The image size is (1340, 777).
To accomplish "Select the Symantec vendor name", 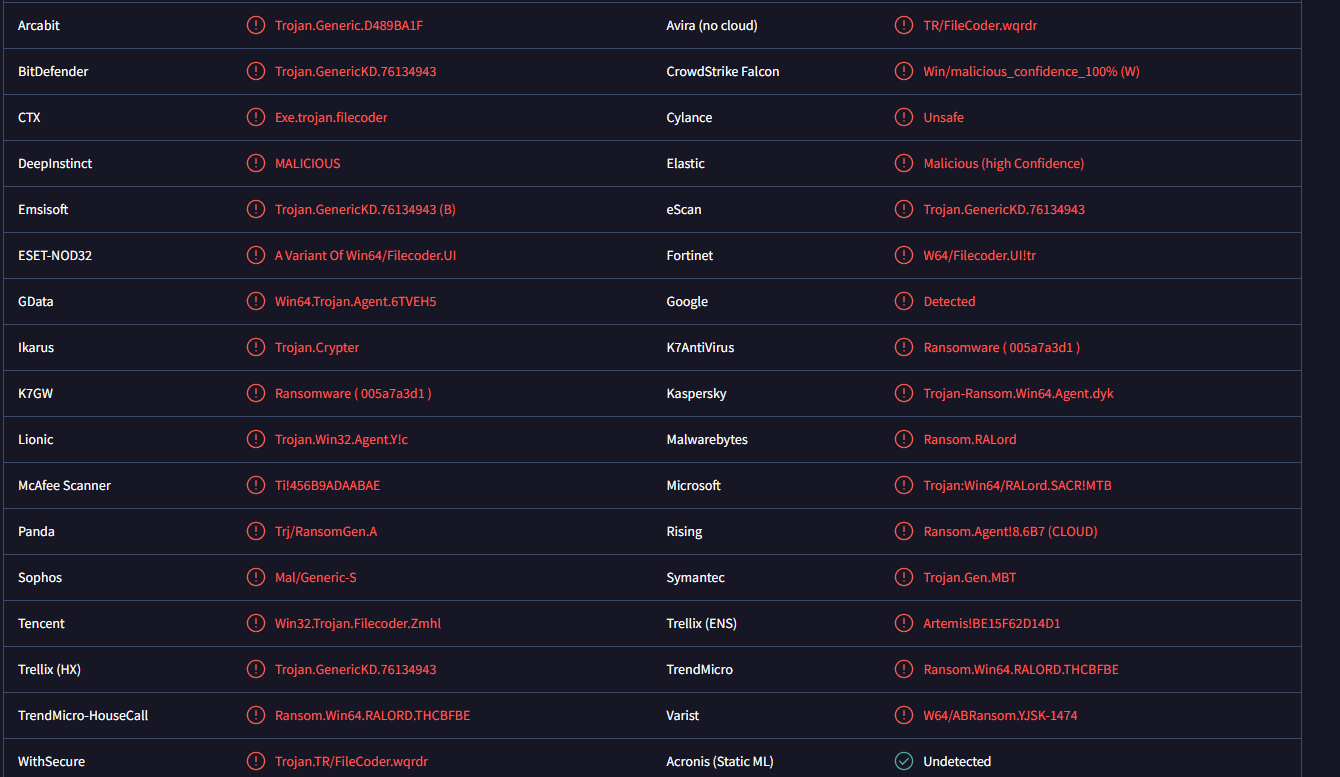I will (696, 577).
